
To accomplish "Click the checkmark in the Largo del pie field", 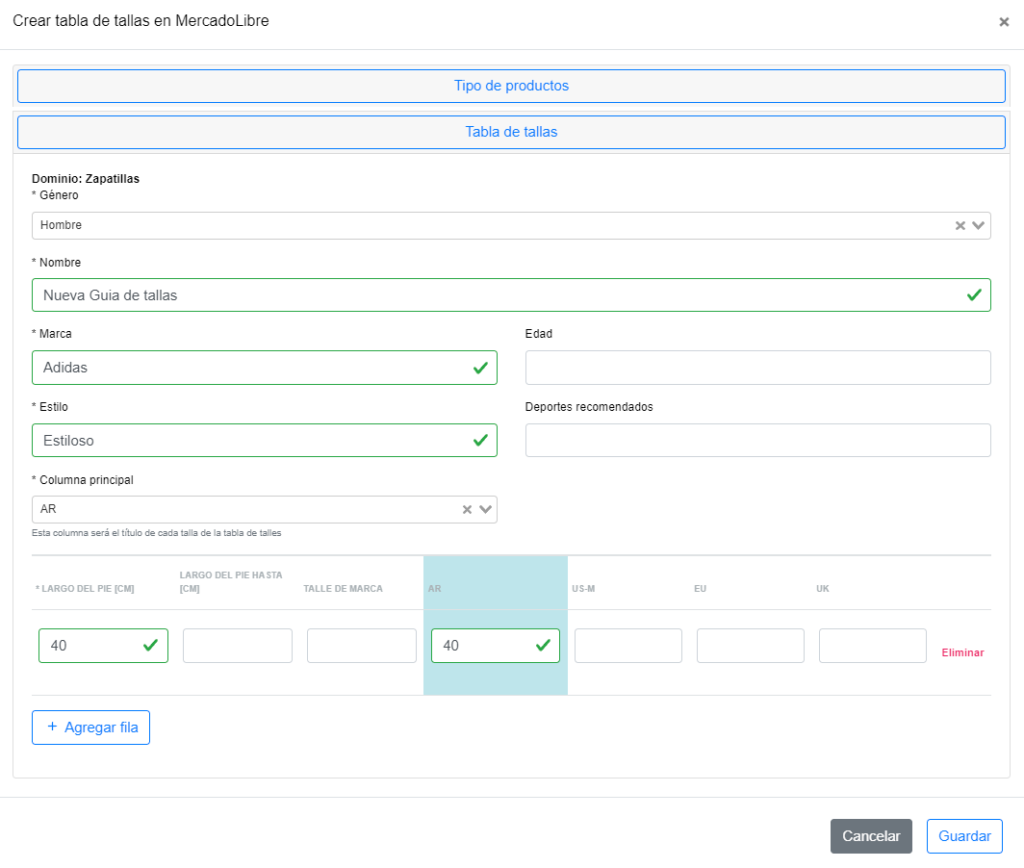I will (x=150, y=645).
